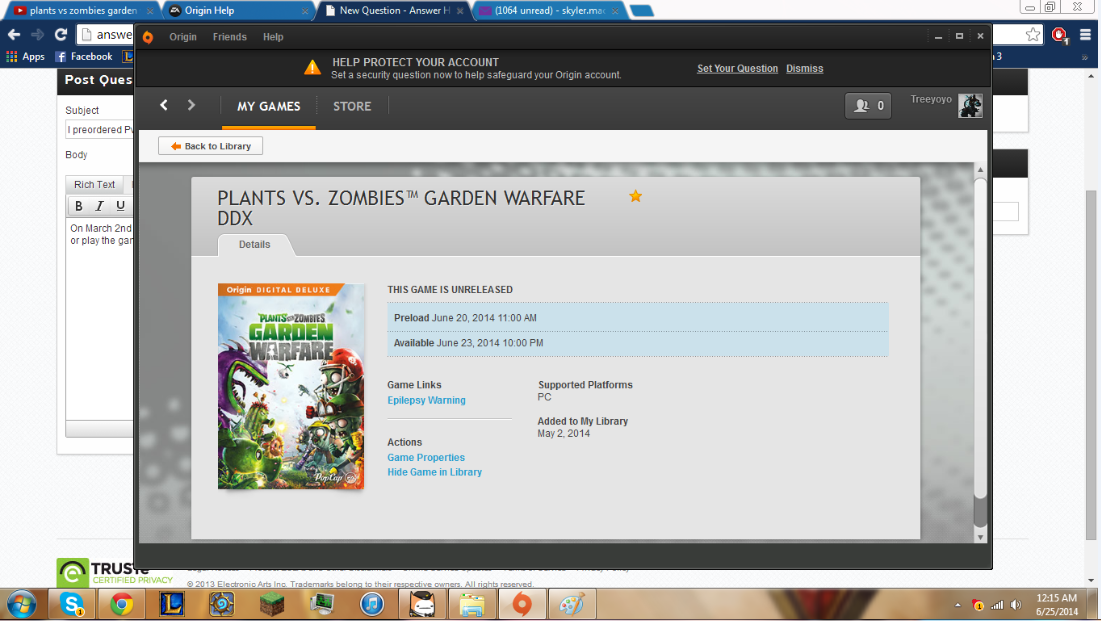Click the red extension icon in Chrome toolbar
This screenshot has height=621, width=1101.
[x=1060, y=34]
